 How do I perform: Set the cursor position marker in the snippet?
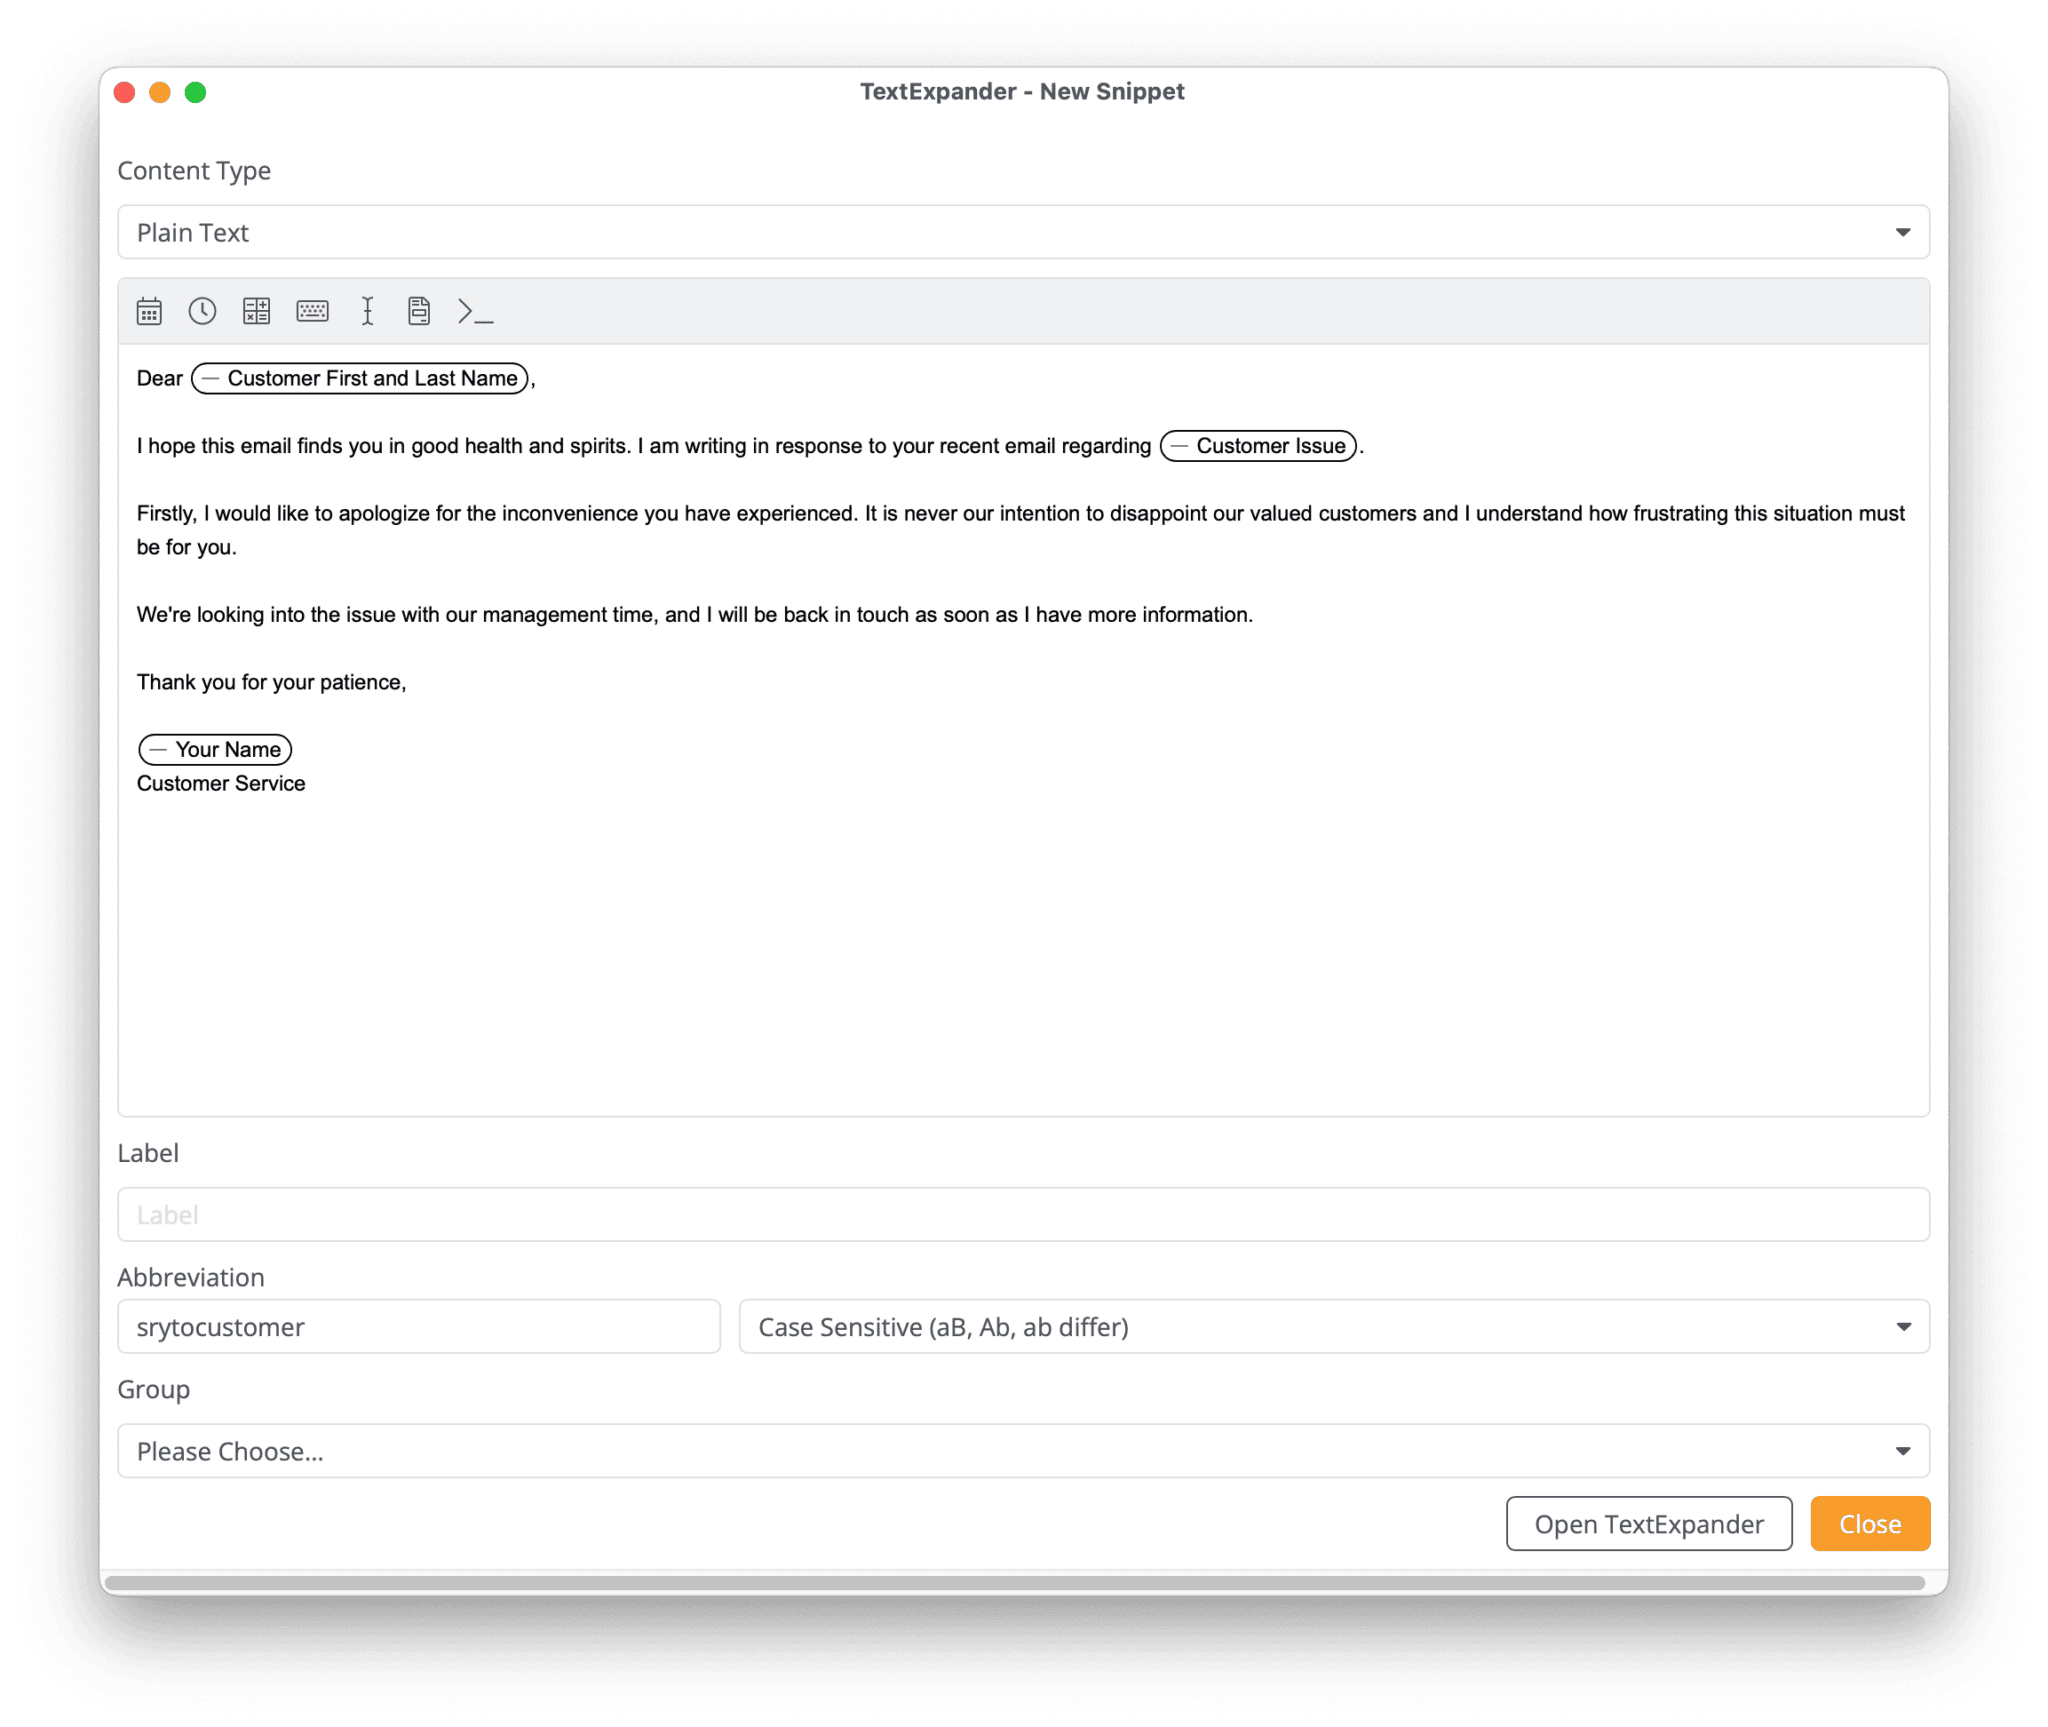[x=368, y=311]
